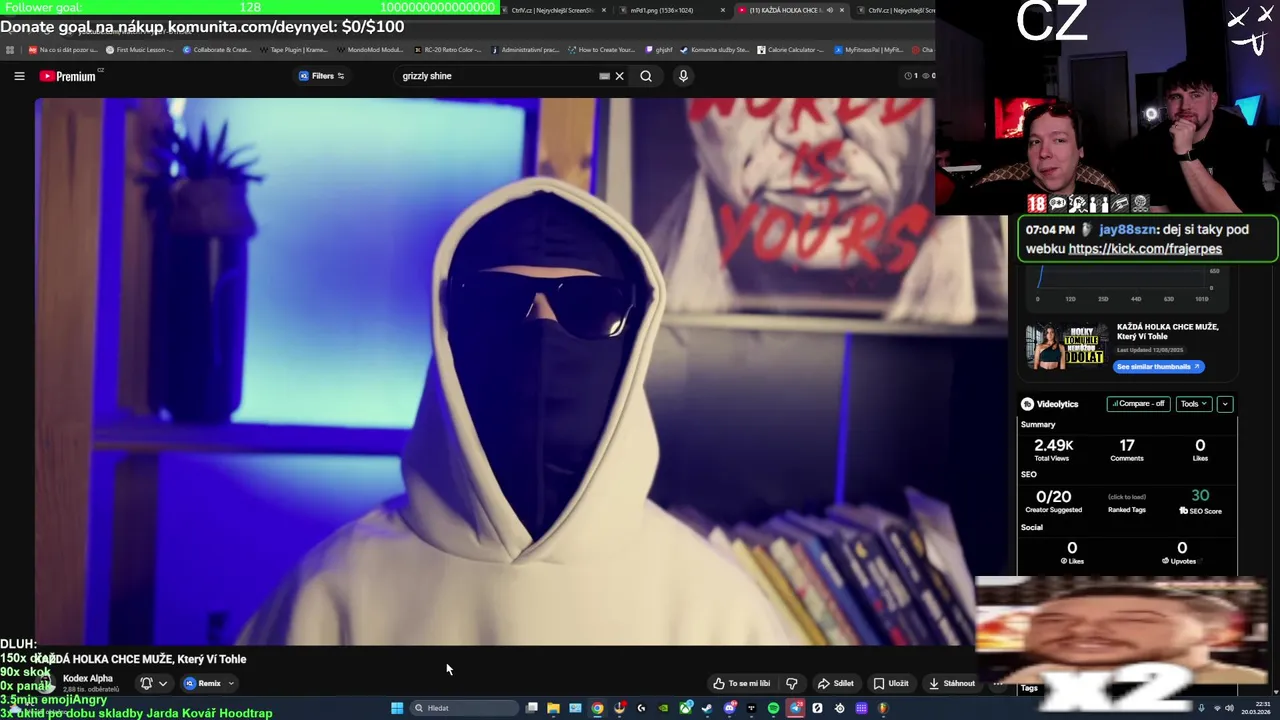The height and width of the screenshot is (720, 1280).
Task: View the SEO Score value 30
Action: 1200,496
